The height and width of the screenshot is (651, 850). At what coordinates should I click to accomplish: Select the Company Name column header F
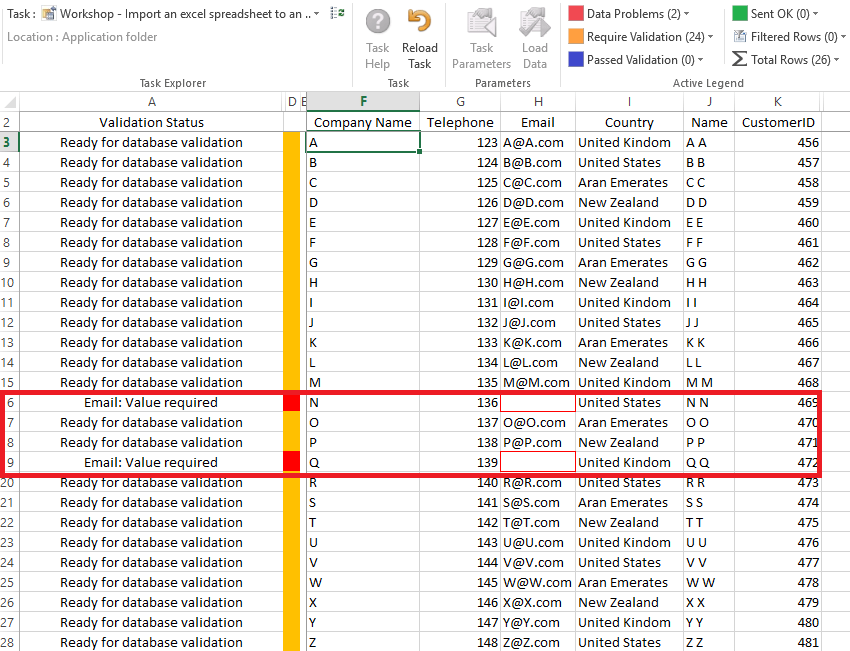(362, 101)
